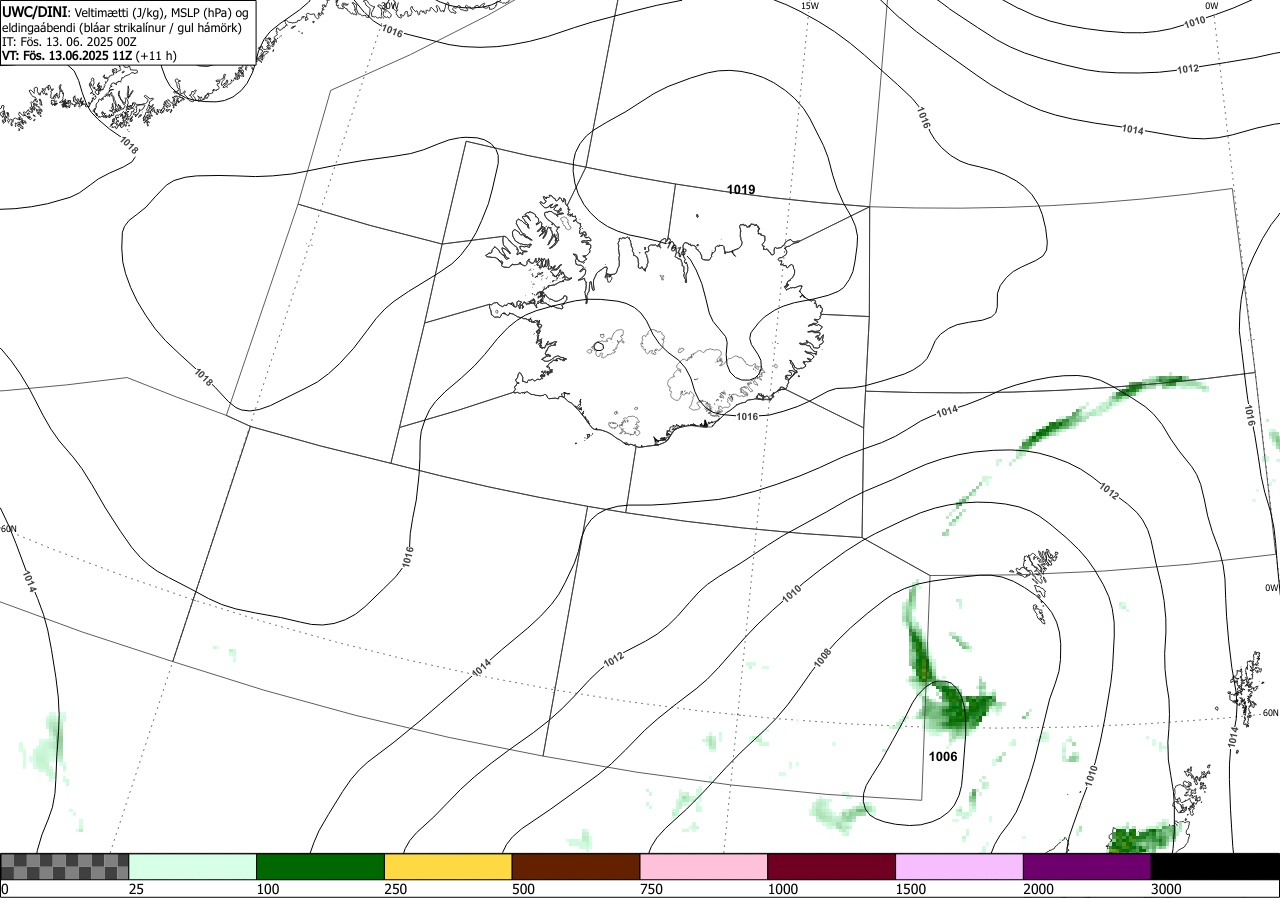This screenshot has height=898, width=1280.
Task: Click the light green 25–100 legend swatch
Action: point(193,866)
